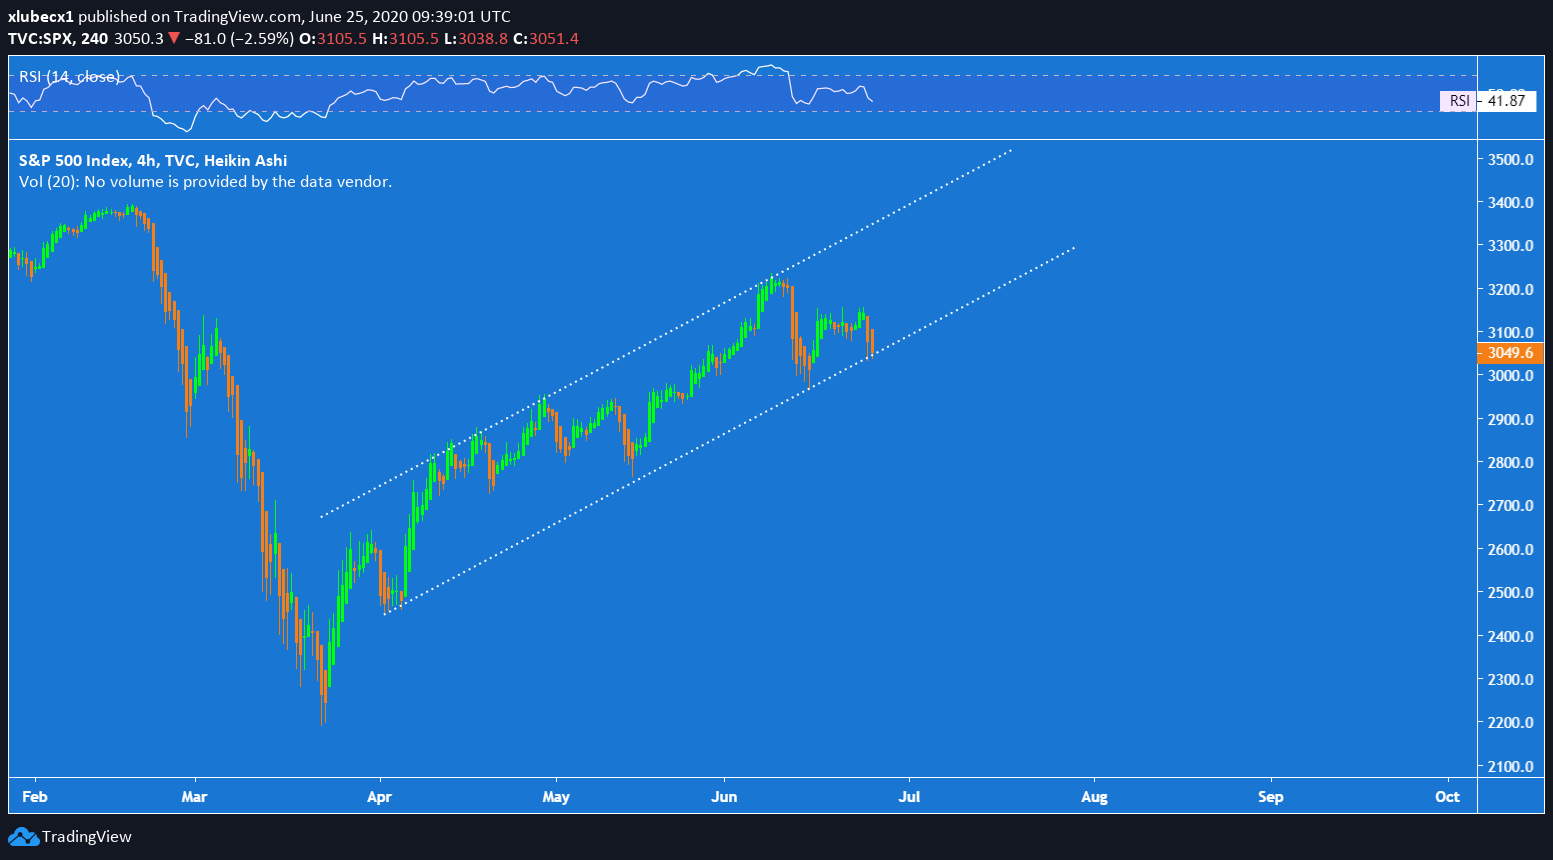Screen dimensions: 1553x860
Task: Click the S&P 500 Index chart title
Action: pos(152,160)
